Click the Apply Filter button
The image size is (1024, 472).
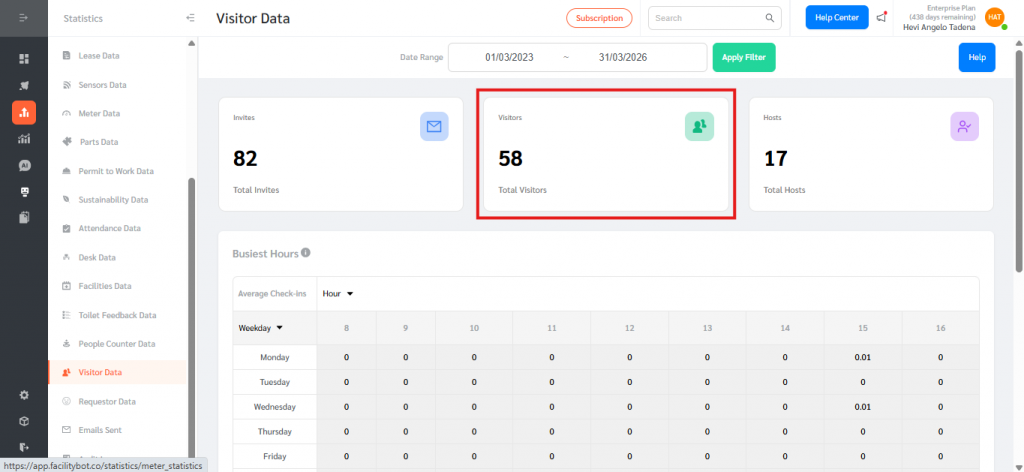743,58
